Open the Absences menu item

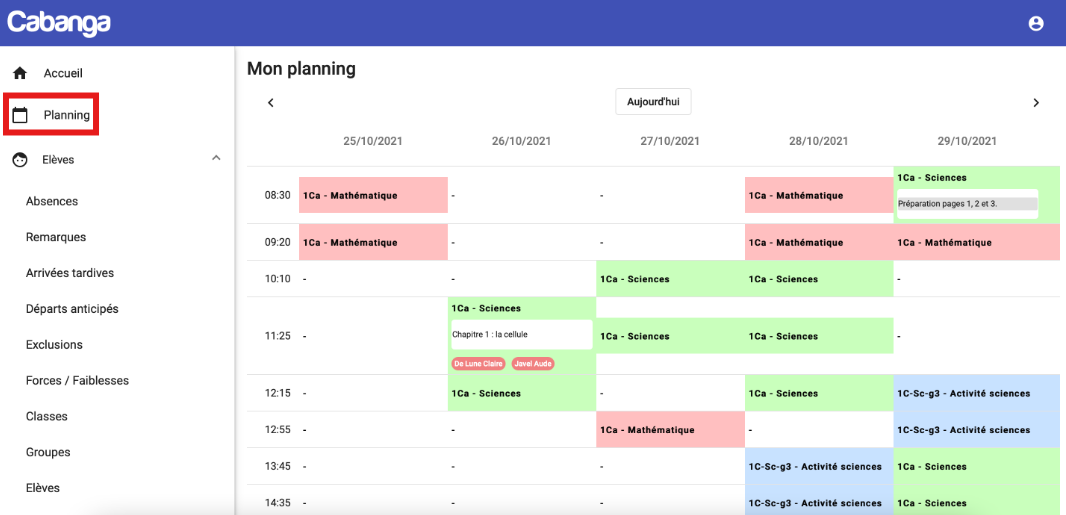52,201
